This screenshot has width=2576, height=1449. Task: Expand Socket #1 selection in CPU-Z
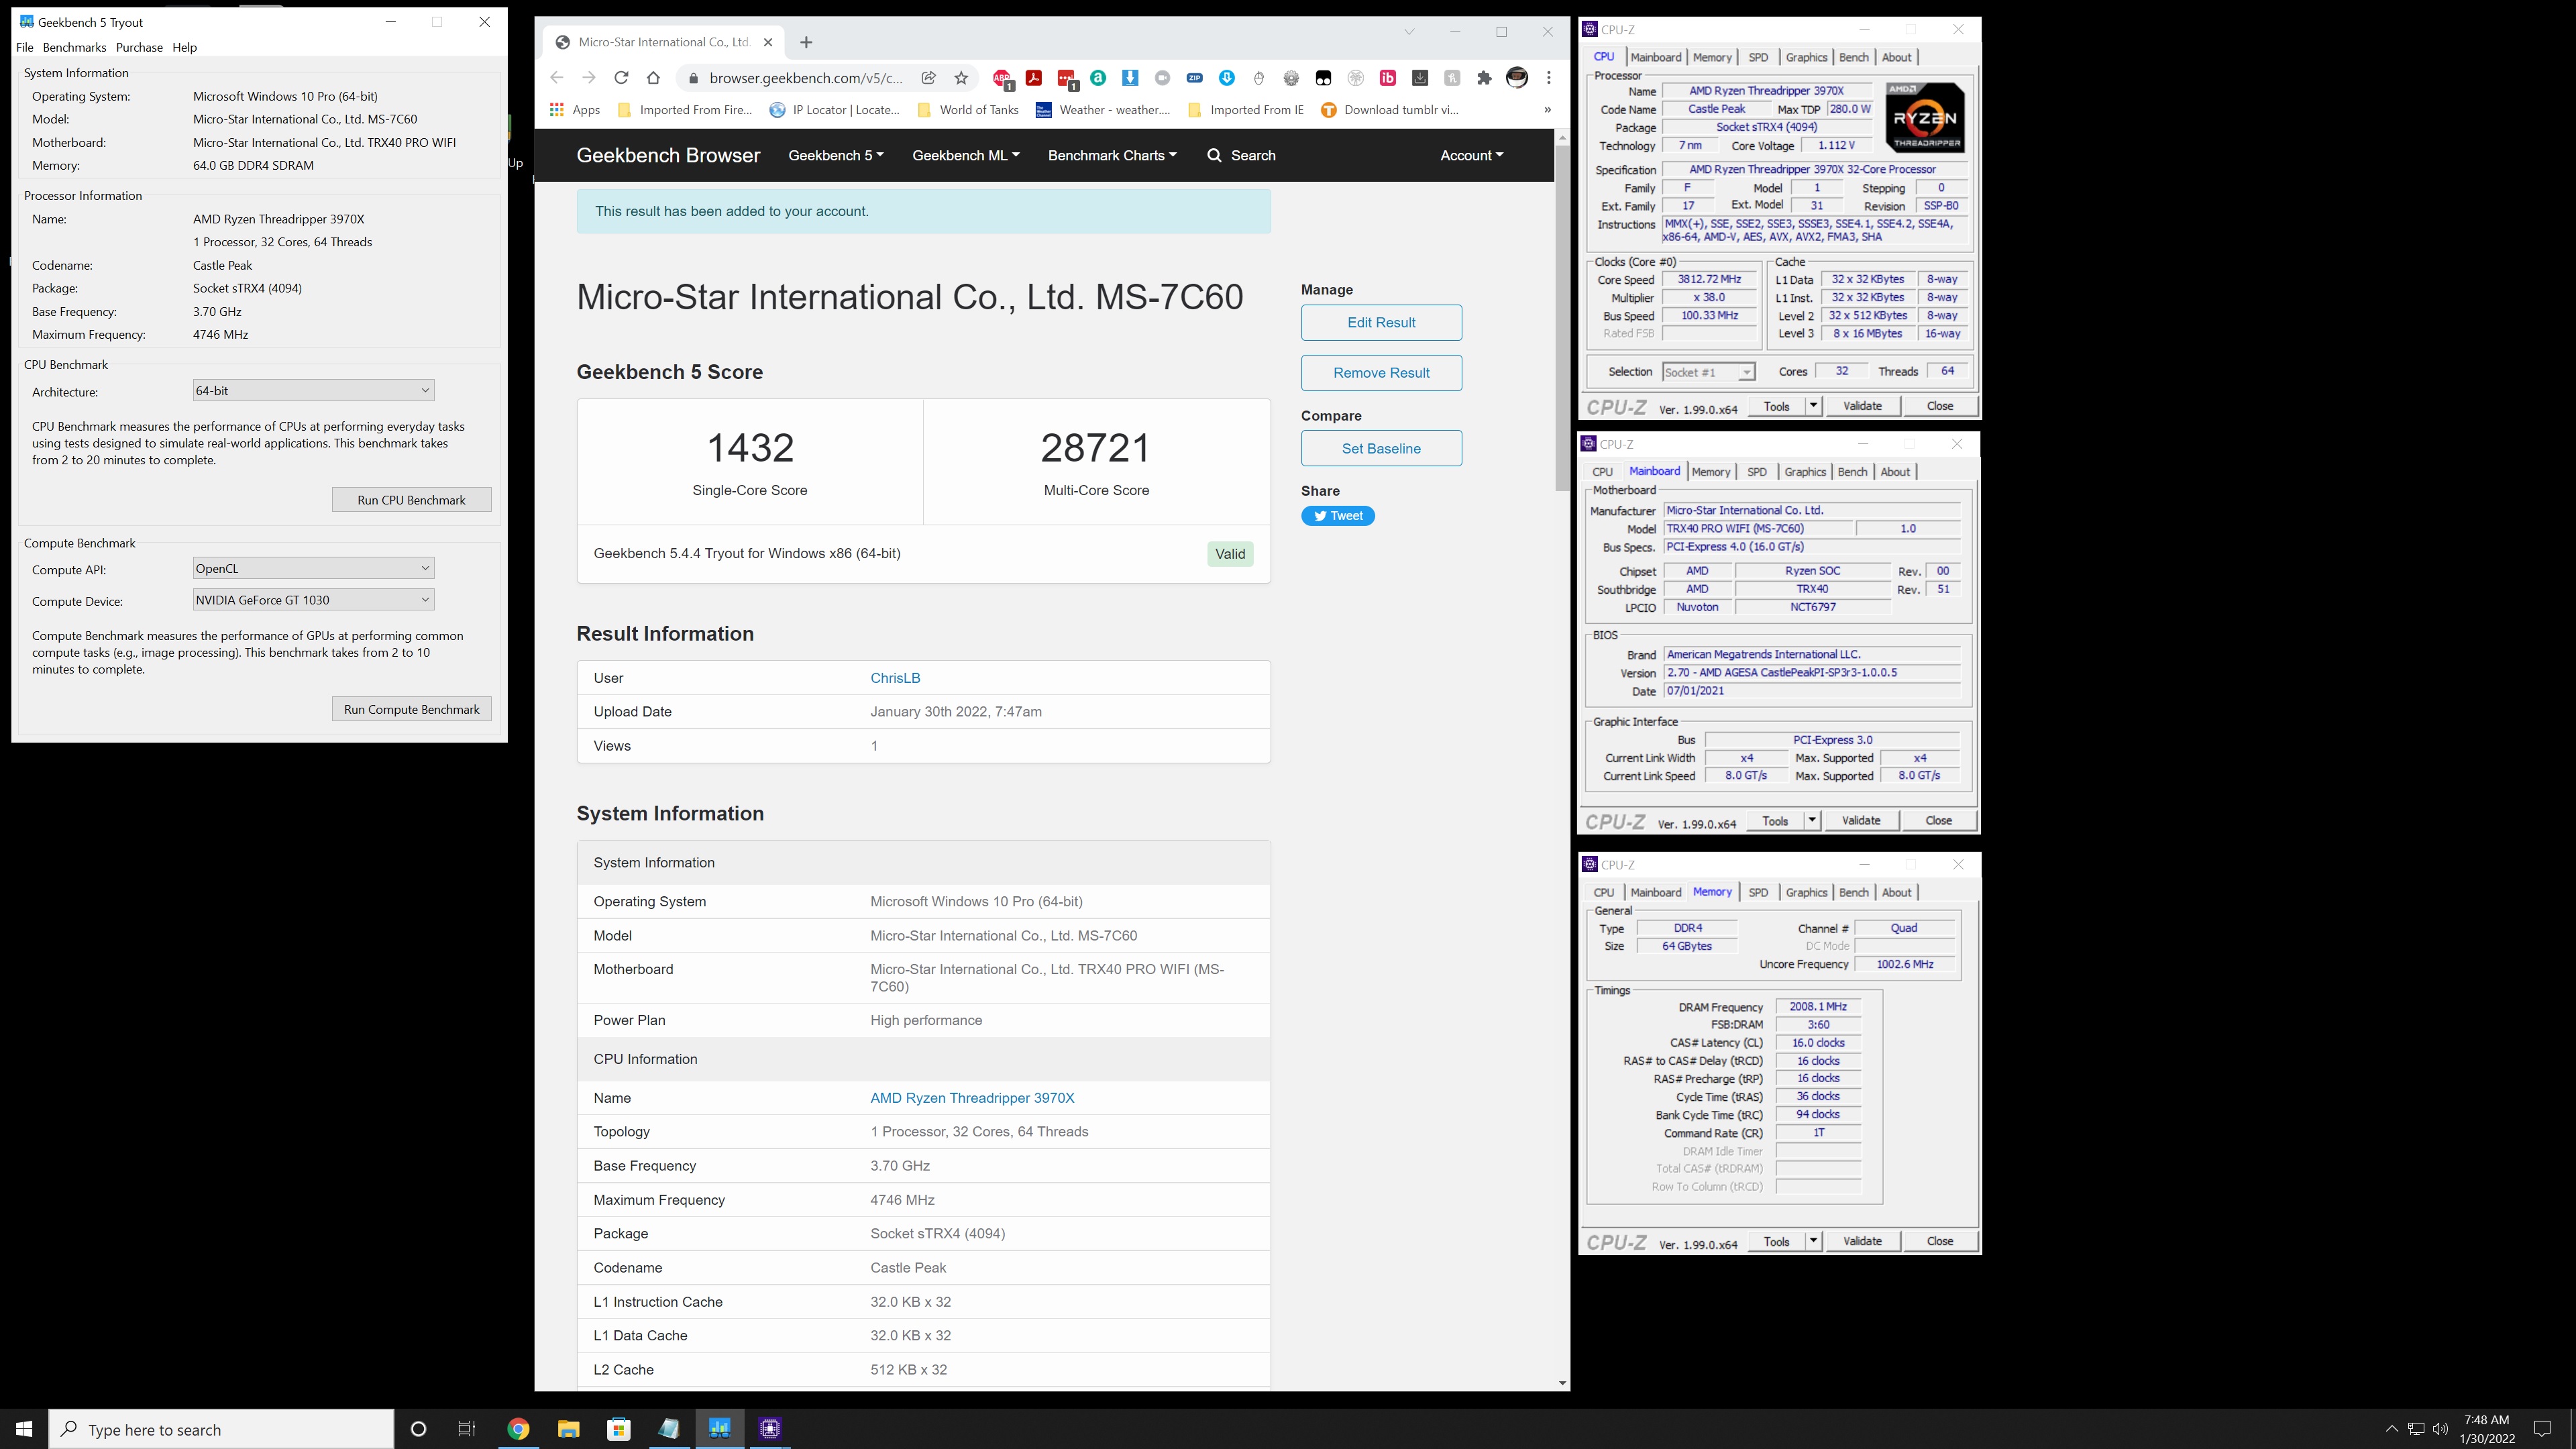1708,372
